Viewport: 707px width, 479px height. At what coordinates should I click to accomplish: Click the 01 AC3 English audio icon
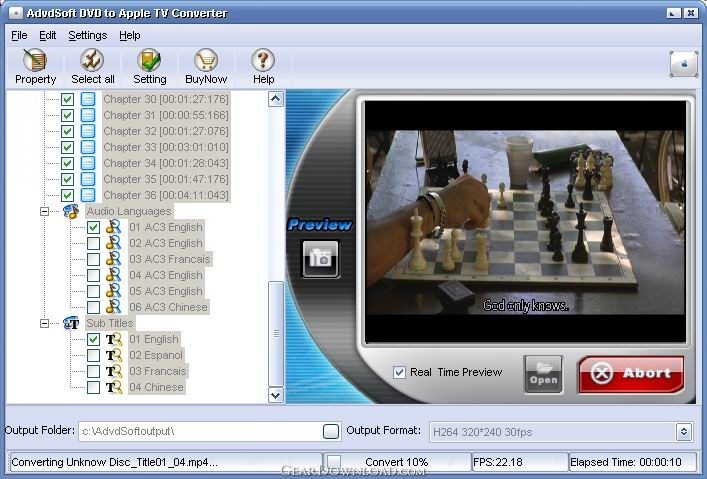114,227
